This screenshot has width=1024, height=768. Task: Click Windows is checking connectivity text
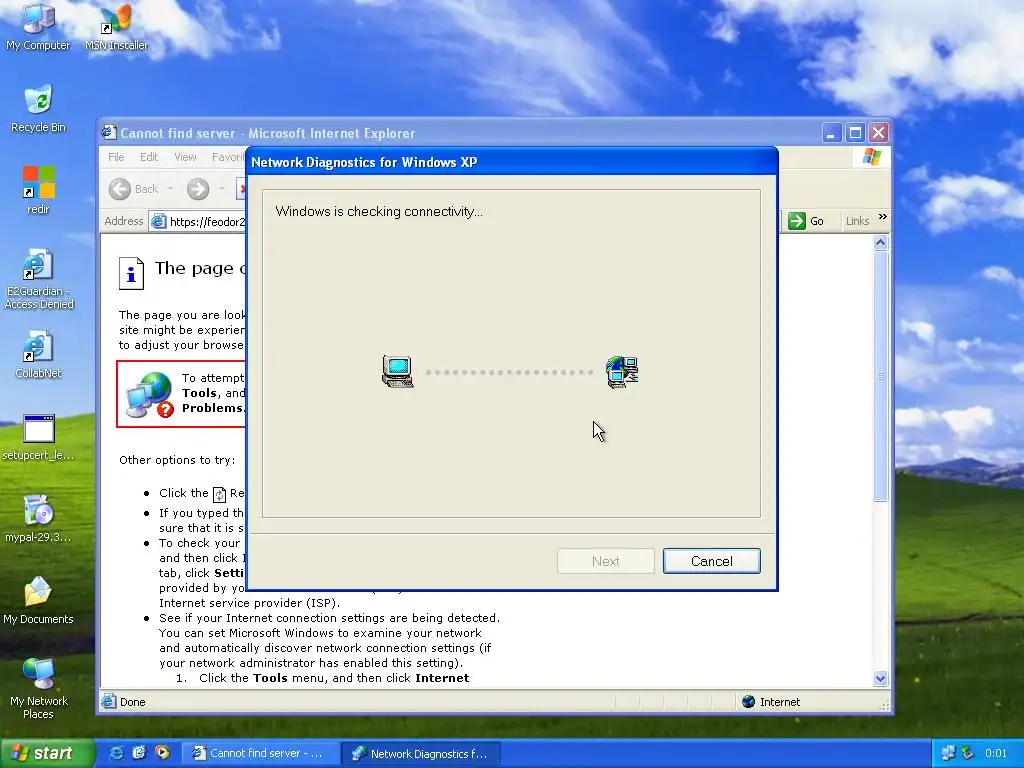379,211
